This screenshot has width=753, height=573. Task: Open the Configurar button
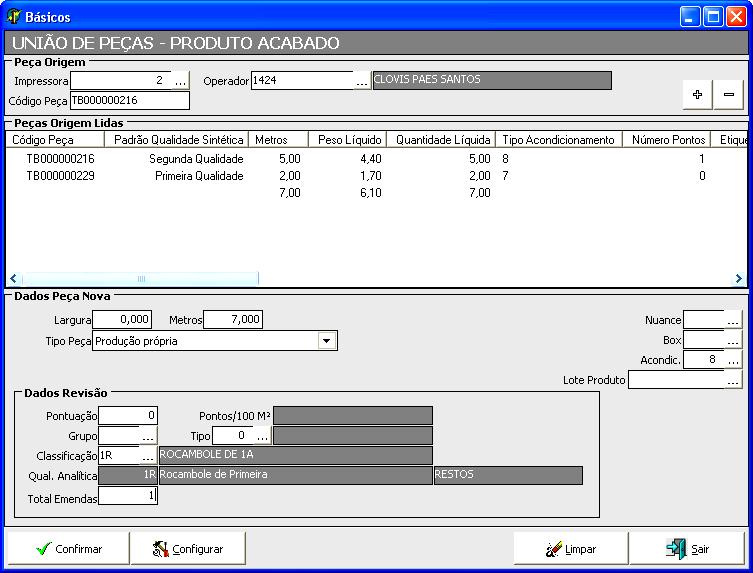[x=187, y=549]
